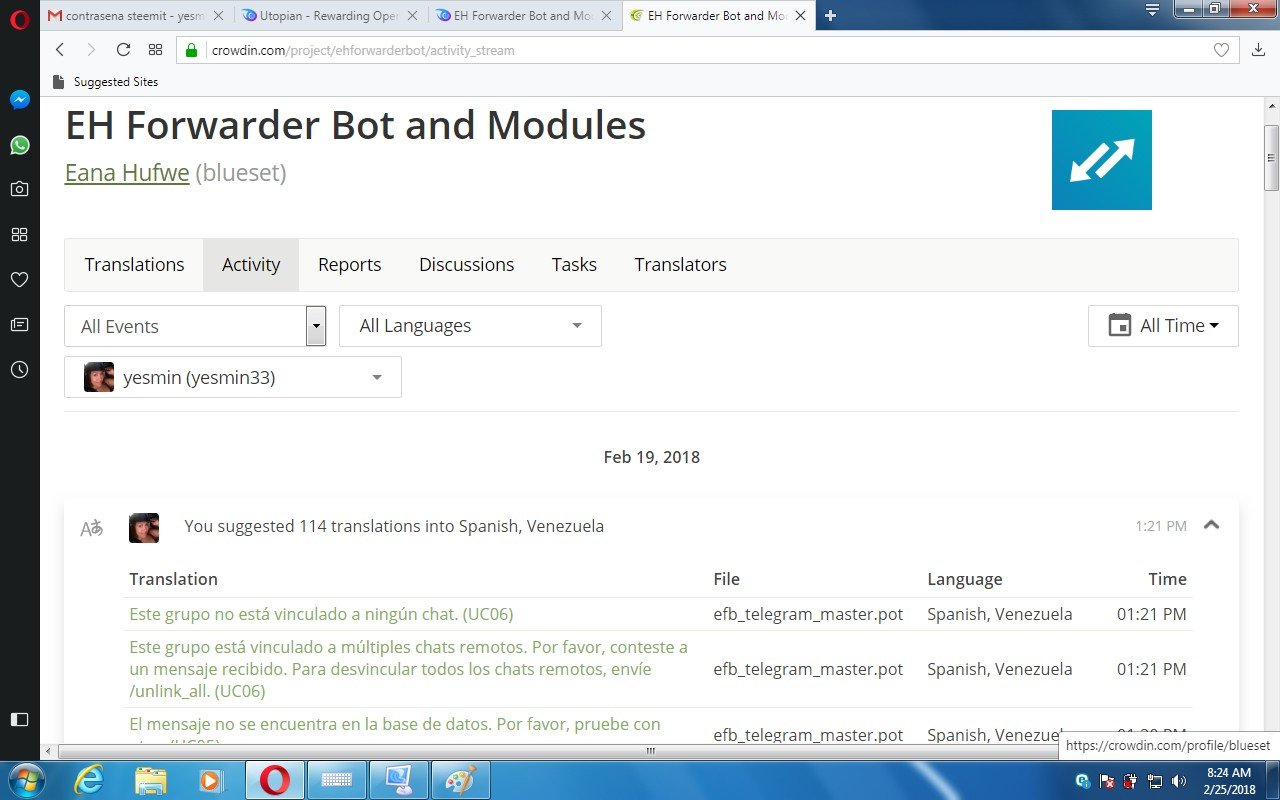
Task: Open the on-screen keyboard taskbar item
Action: tap(336, 780)
